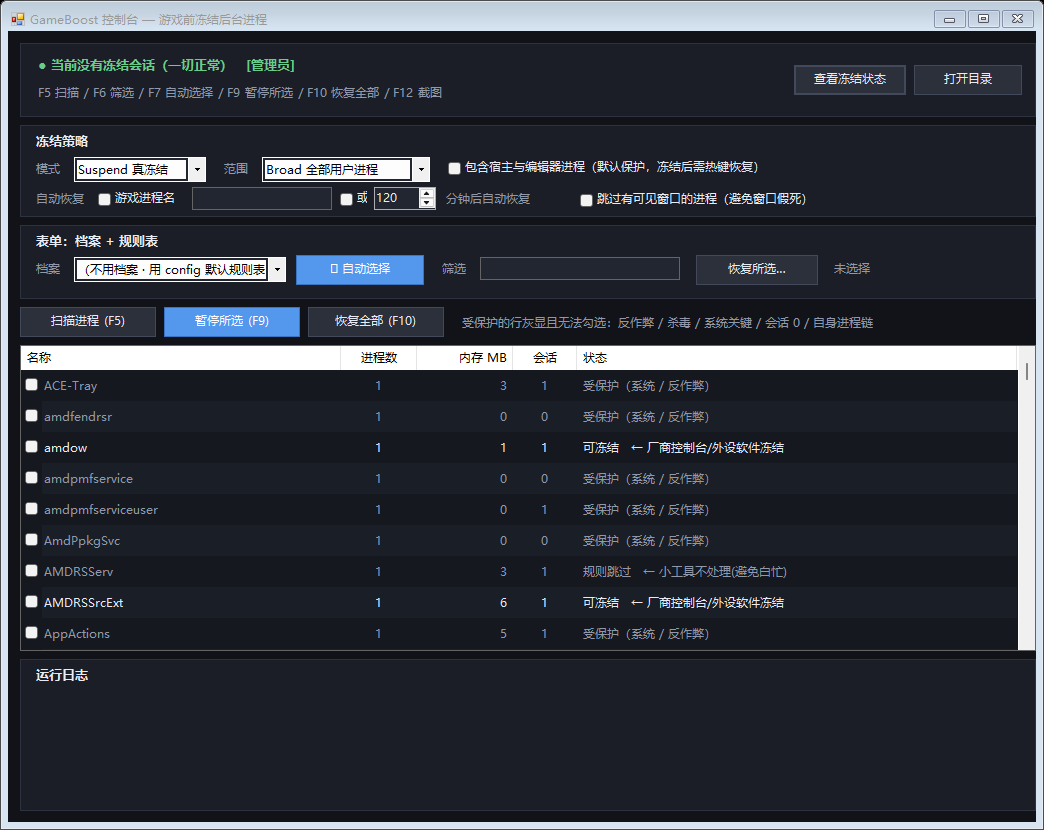The image size is (1044, 830).
Task: Check the AppActions row checkbox
Action: click(x=31, y=632)
